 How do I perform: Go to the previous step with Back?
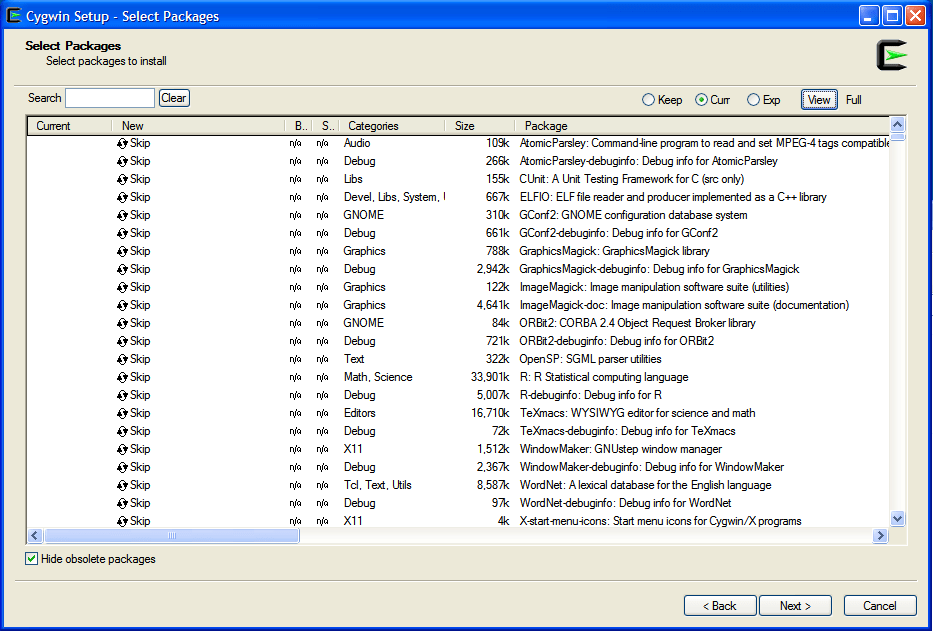pos(720,606)
